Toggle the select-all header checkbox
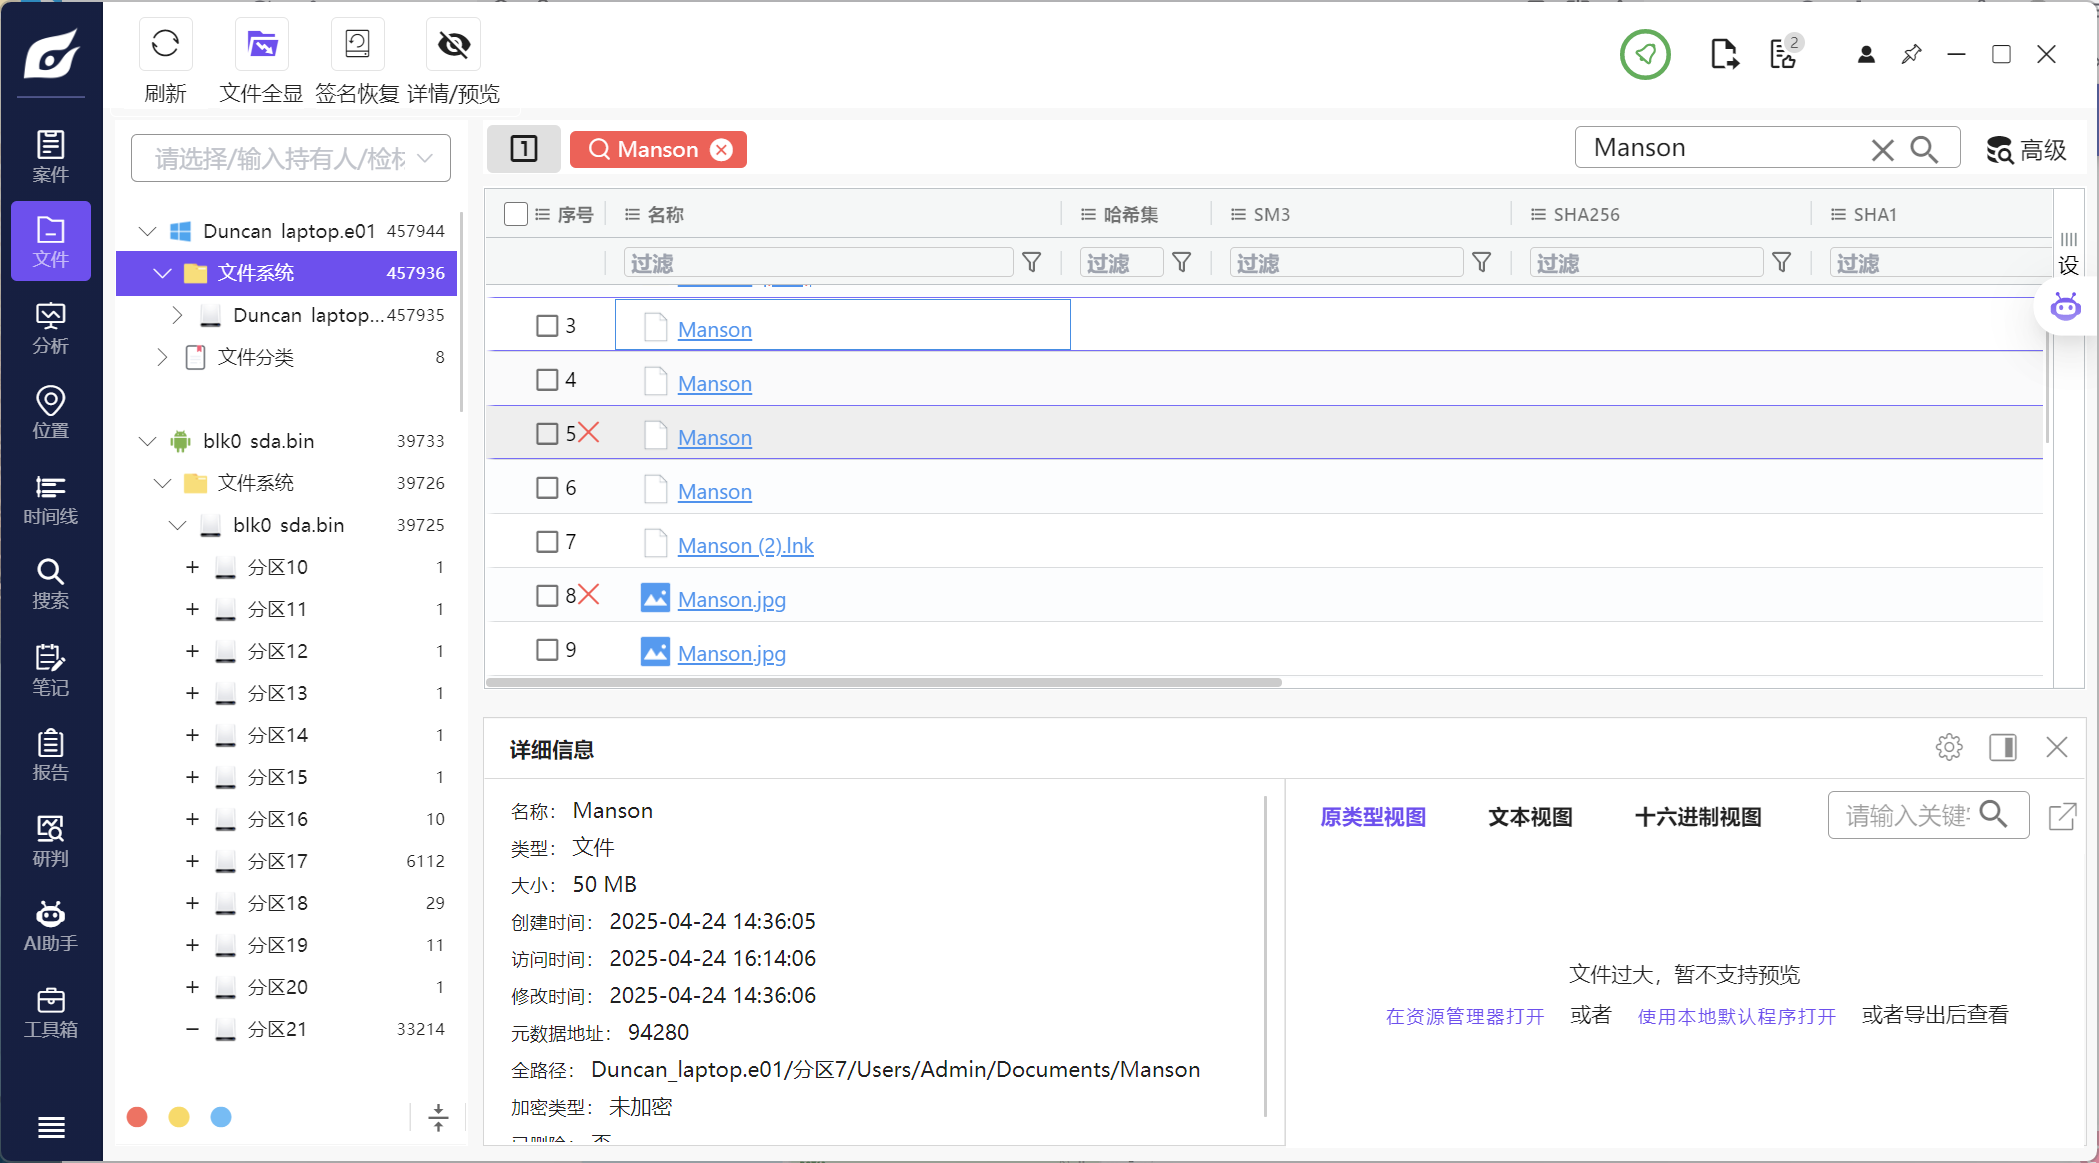This screenshot has width=2099, height=1163. point(516,214)
